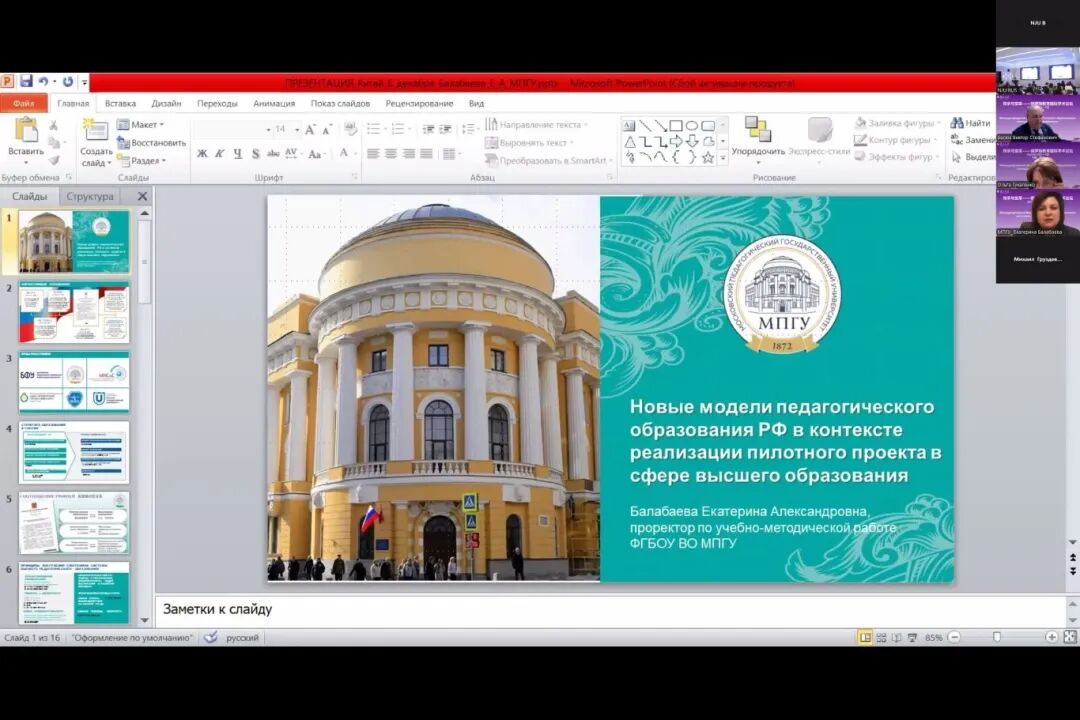Adjust the zoom slider handle
Image resolution: width=1080 pixels, height=720 pixels.
(997, 637)
